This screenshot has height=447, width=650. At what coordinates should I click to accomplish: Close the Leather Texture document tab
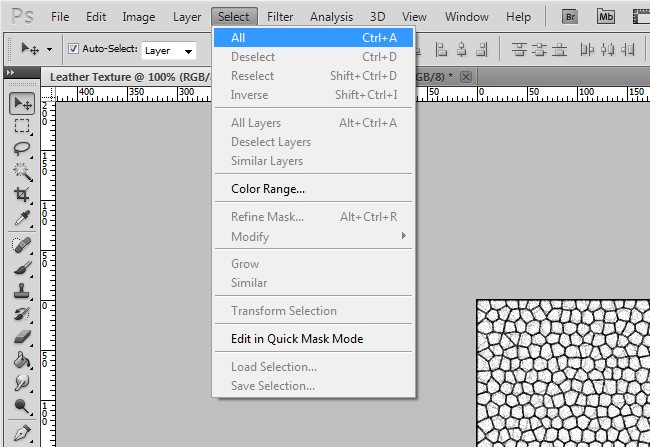pyautogui.click(x=465, y=77)
